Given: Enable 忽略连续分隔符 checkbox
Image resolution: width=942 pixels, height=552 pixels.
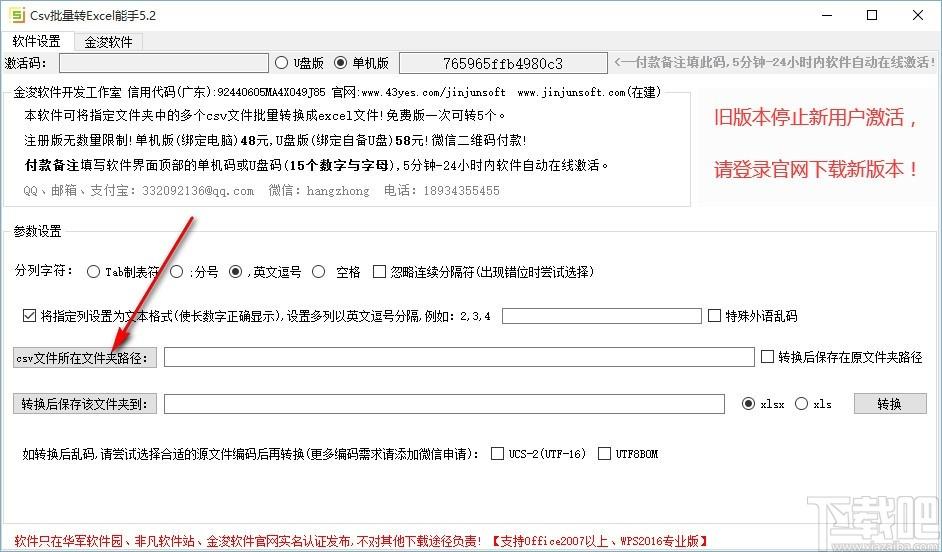Looking at the screenshot, I should click(x=379, y=272).
